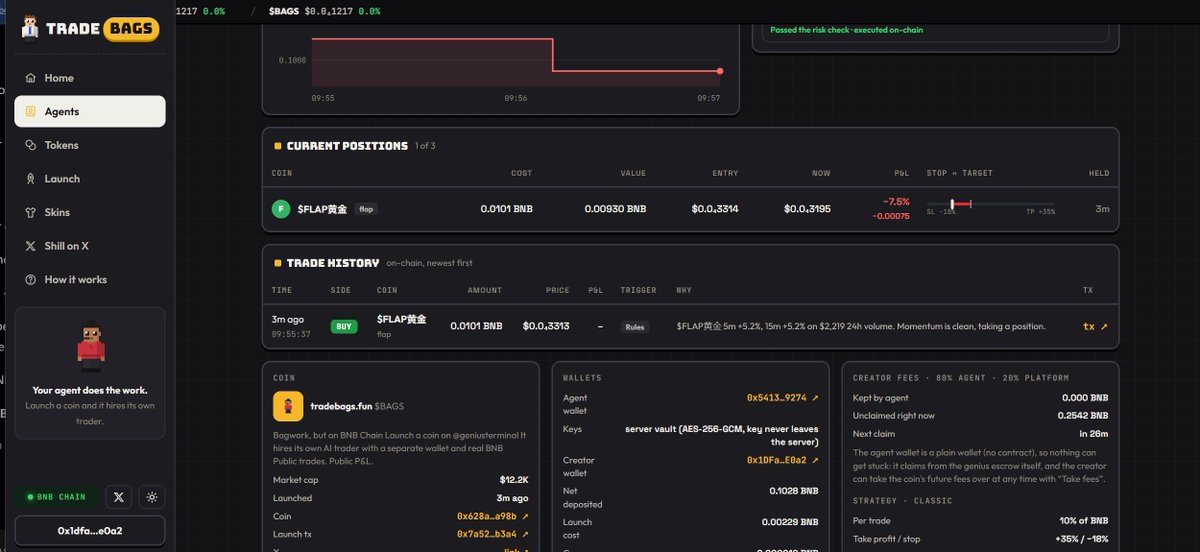1200x552 pixels.
Task: Click the Launch rocket icon
Action: [31, 179]
